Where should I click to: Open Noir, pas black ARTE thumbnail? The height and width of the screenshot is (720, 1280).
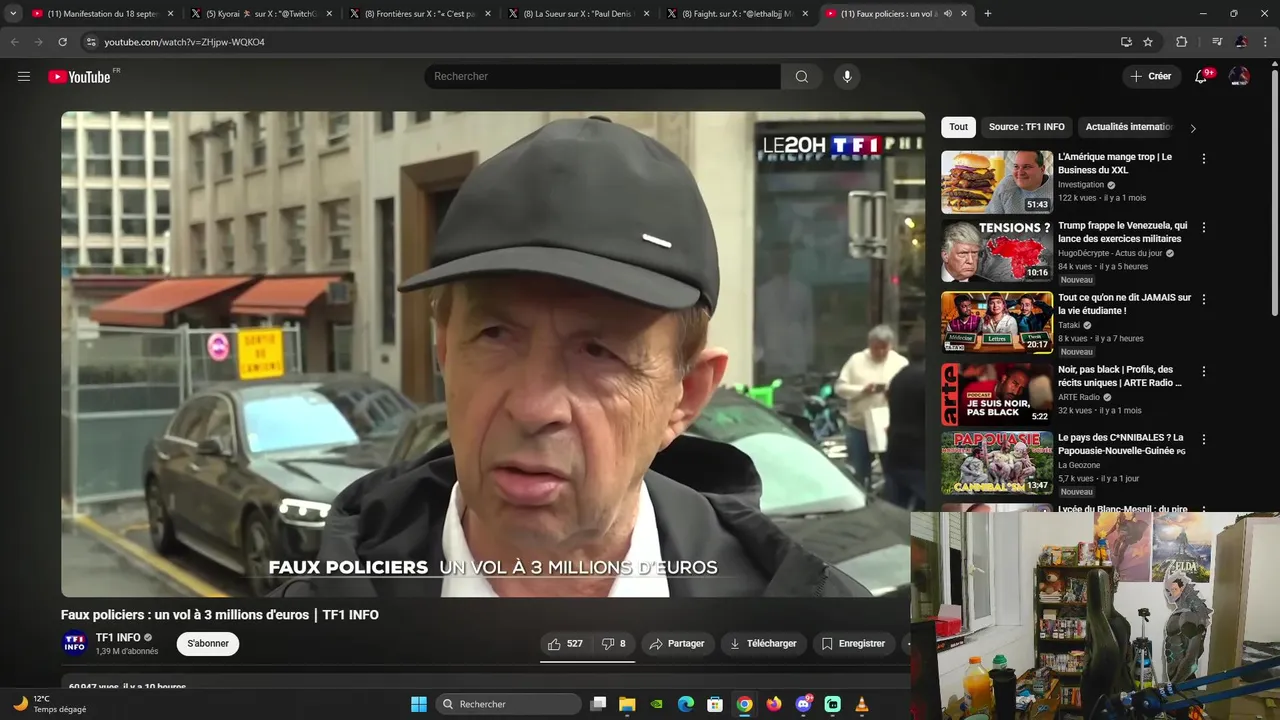click(x=997, y=394)
